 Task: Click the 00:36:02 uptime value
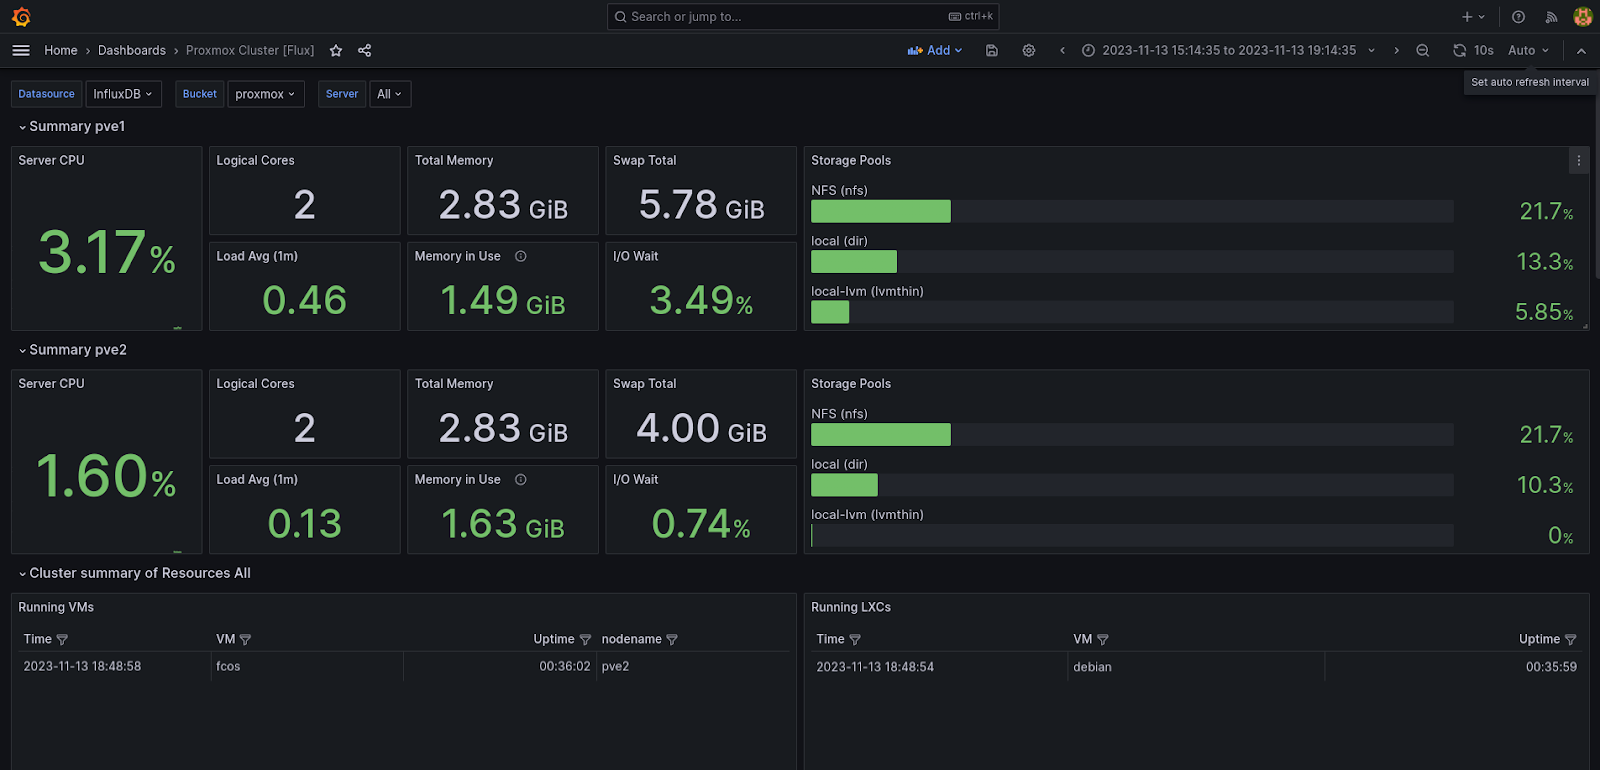tap(565, 666)
